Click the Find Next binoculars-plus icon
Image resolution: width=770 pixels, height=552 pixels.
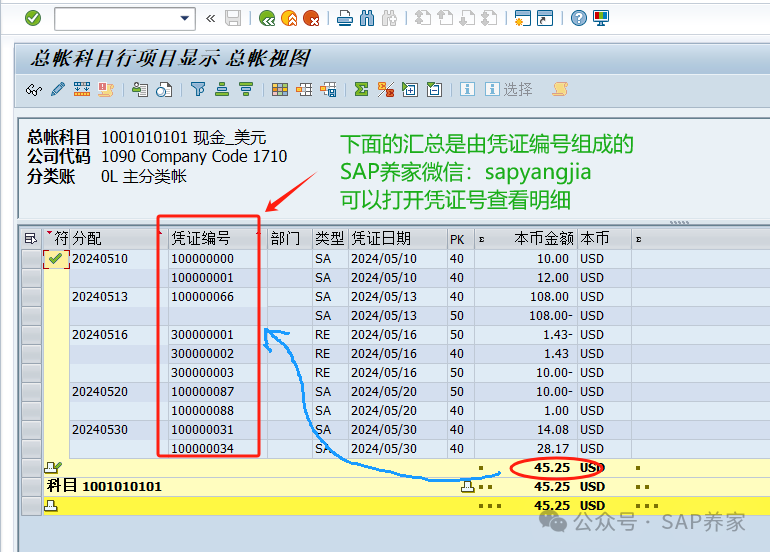pyautogui.click(x=389, y=19)
